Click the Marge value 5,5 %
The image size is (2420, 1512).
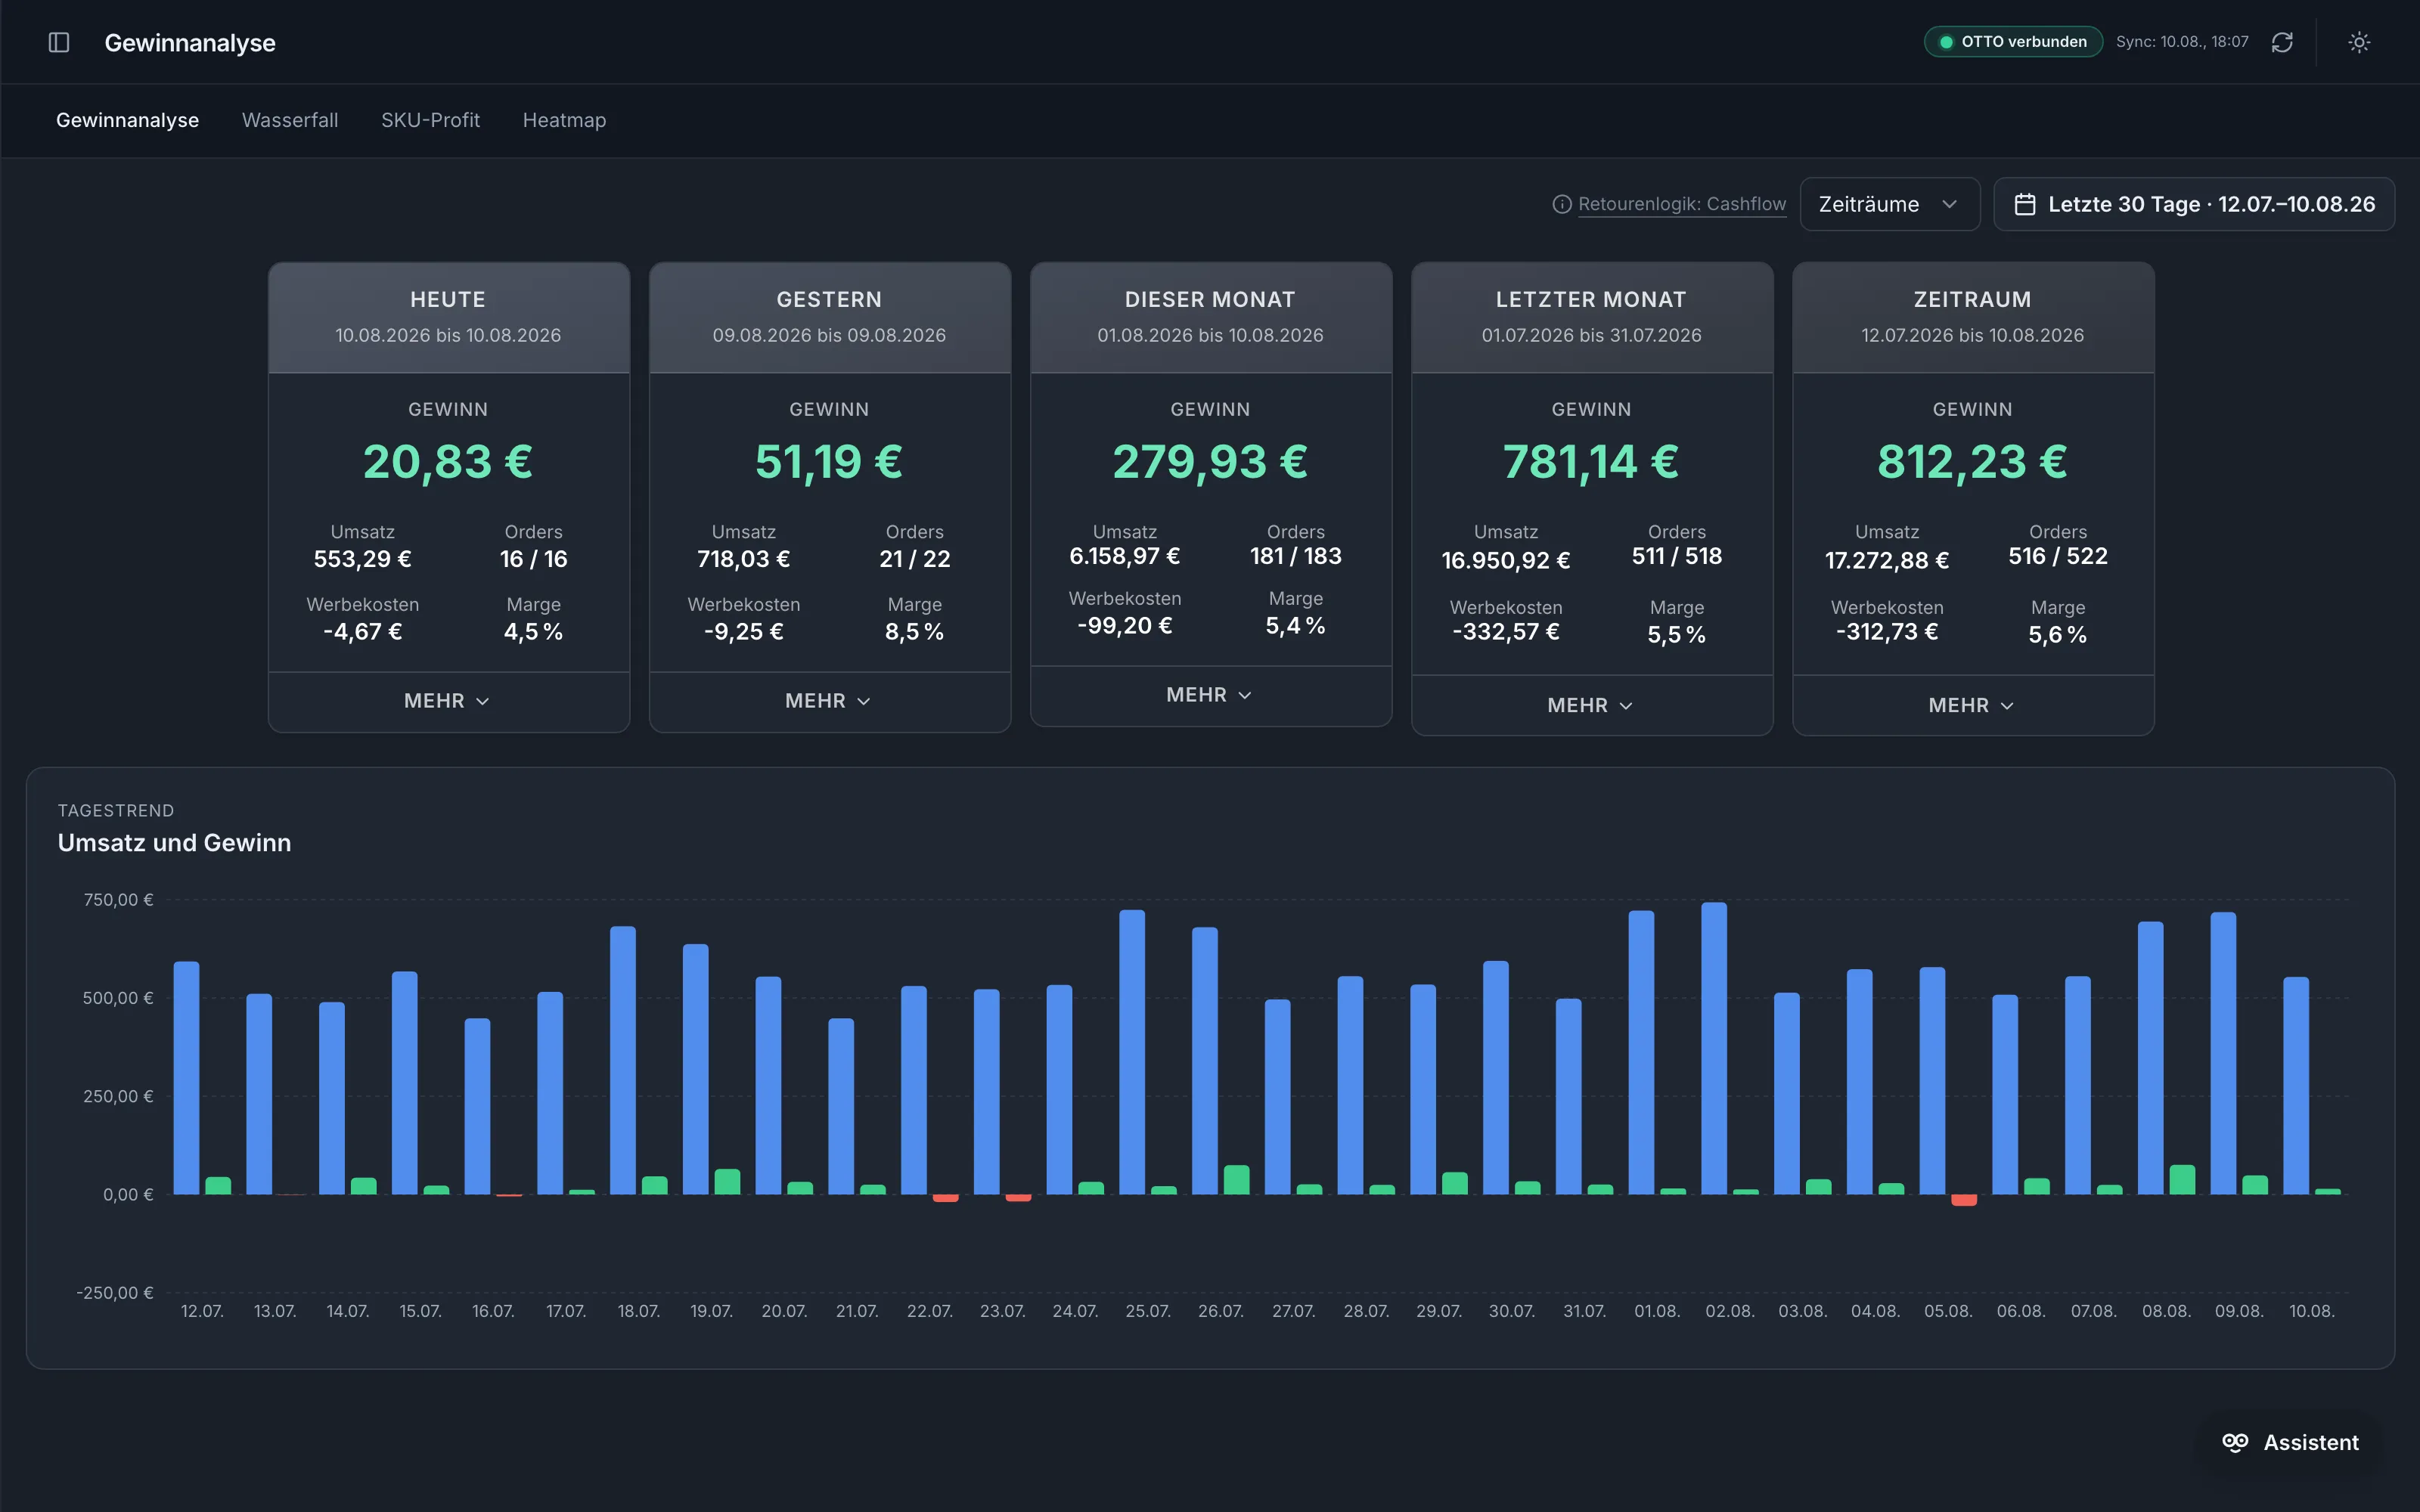(1677, 635)
